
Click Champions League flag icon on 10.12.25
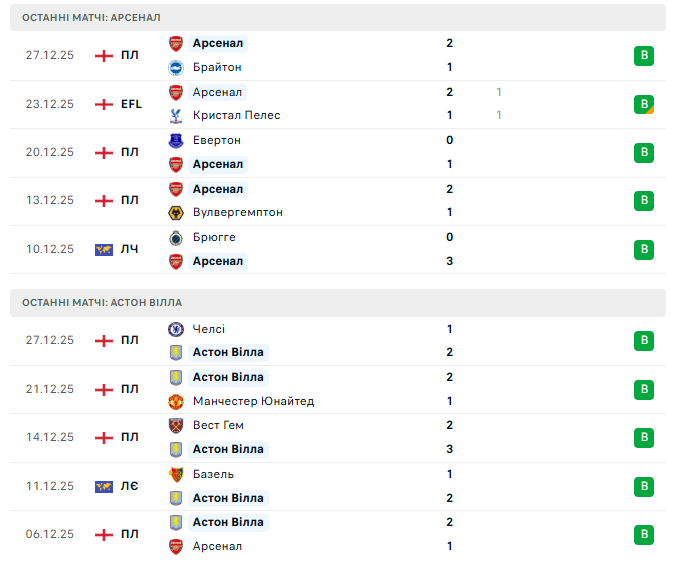click(x=103, y=249)
